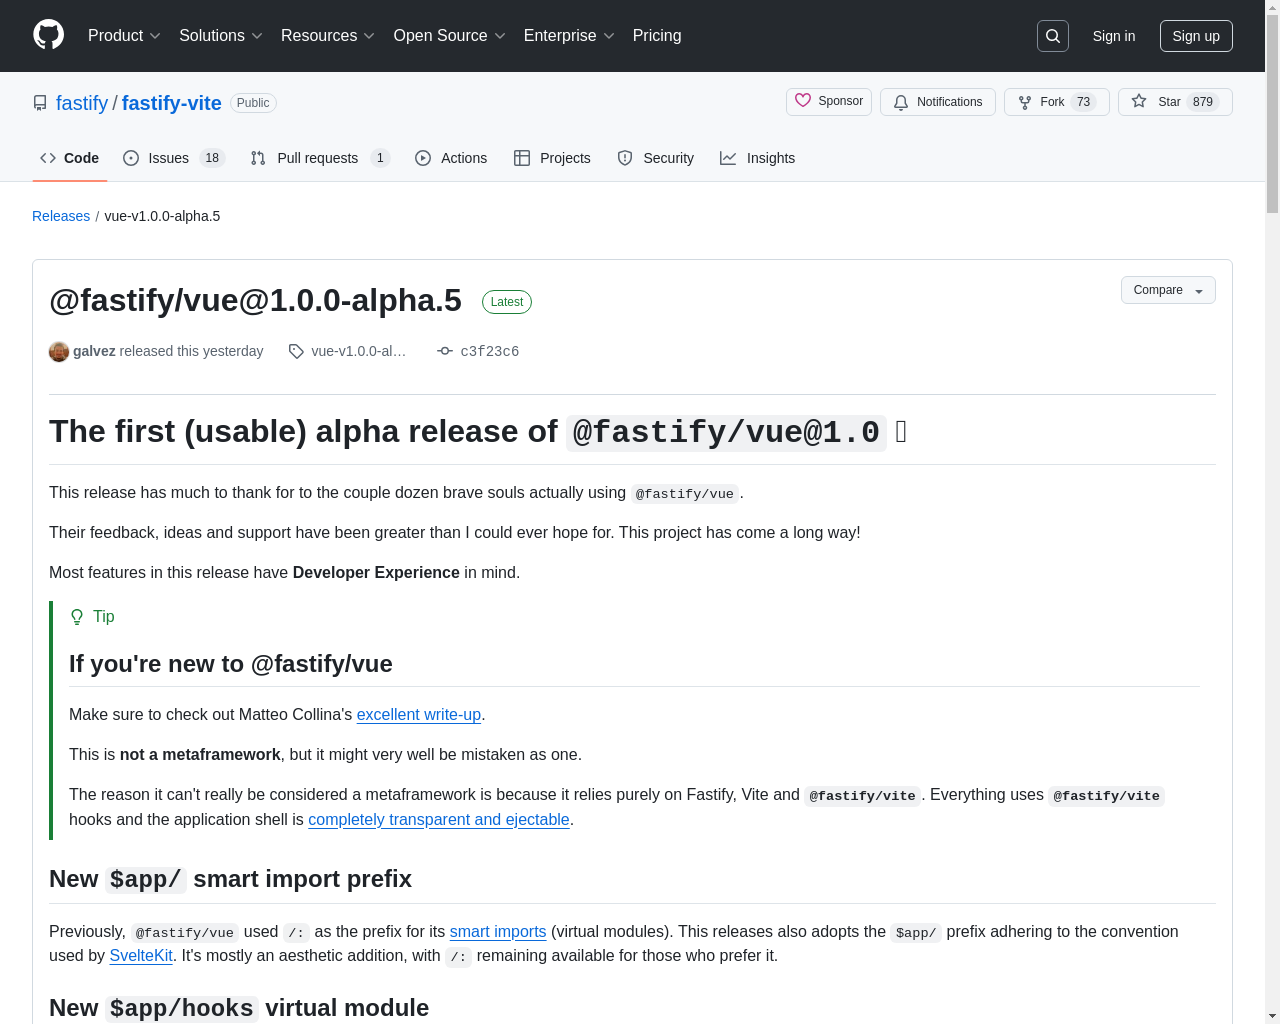Click the @fastify/vue@1.0.0-alpha.5 release title
Viewport: 1280px width, 1024px height.
point(255,300)
